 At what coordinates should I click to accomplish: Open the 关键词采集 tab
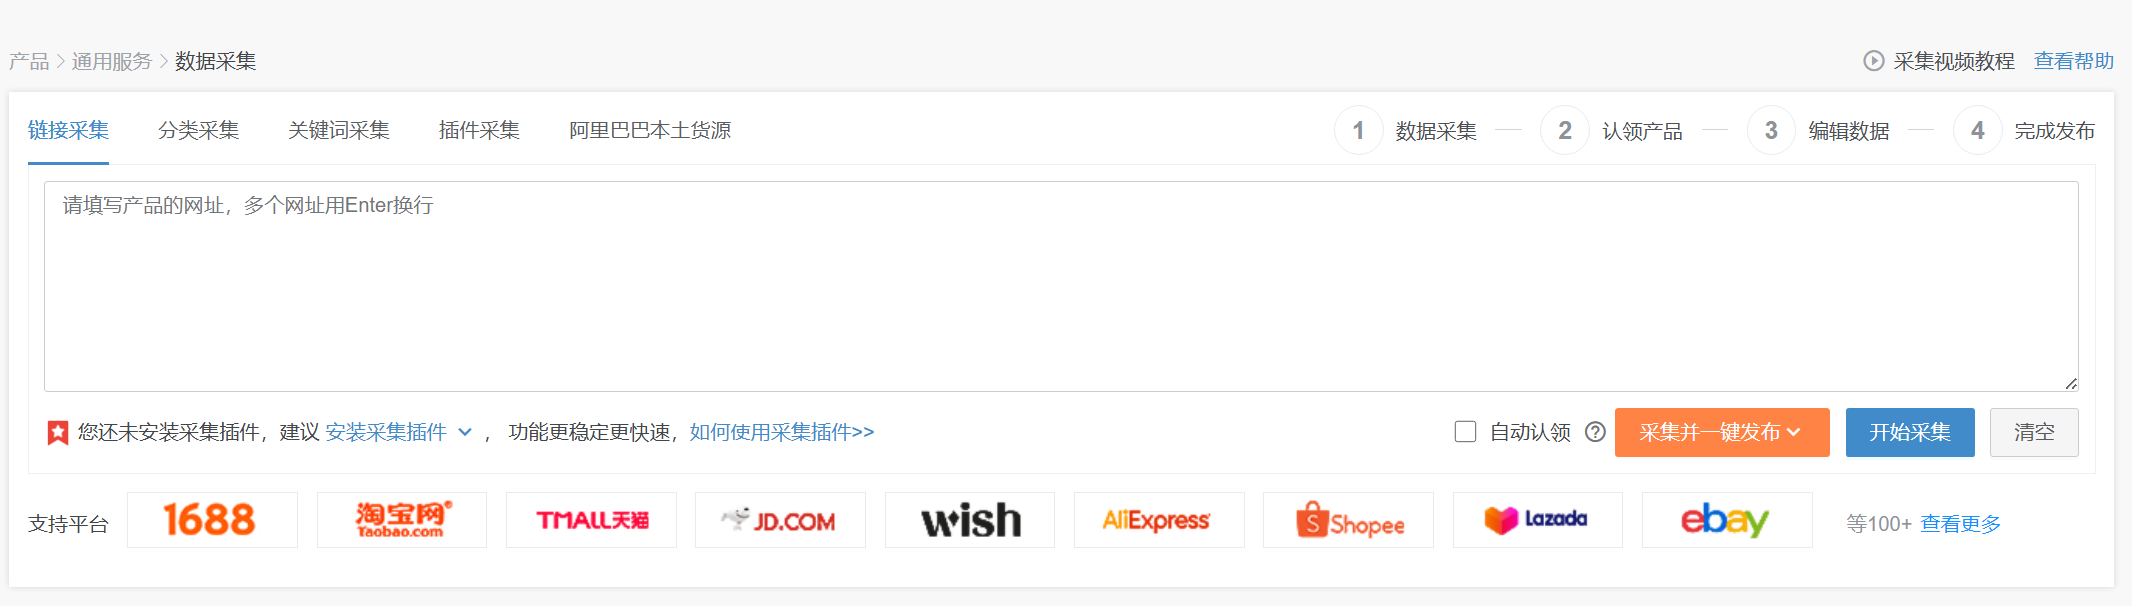coord(339,130)
